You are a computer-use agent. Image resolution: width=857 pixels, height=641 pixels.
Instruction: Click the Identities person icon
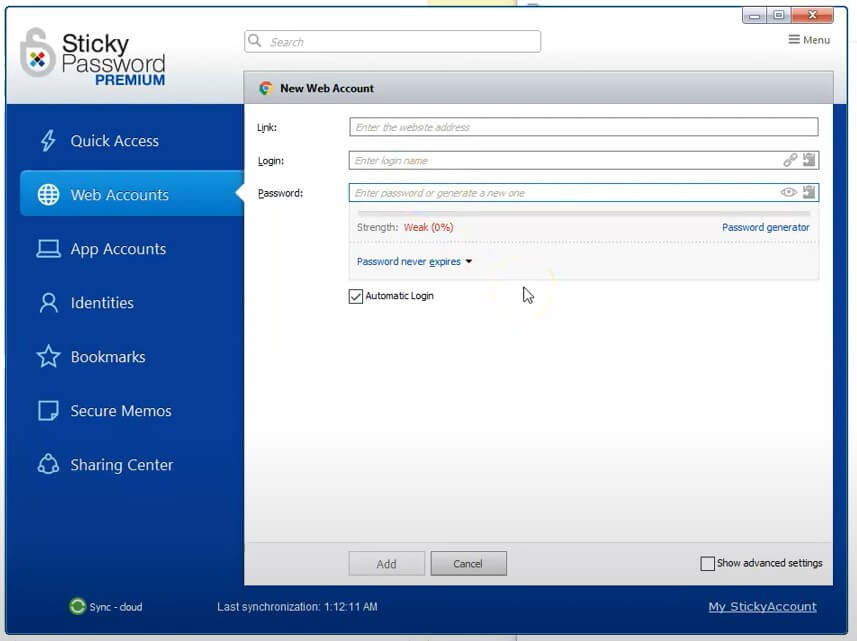coord(48,303)
